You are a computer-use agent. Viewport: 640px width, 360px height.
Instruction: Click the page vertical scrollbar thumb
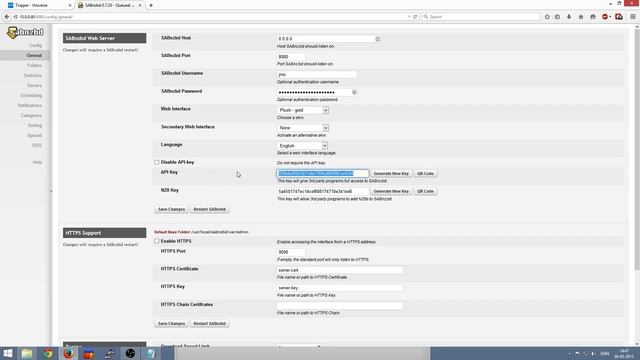(637, 149)
